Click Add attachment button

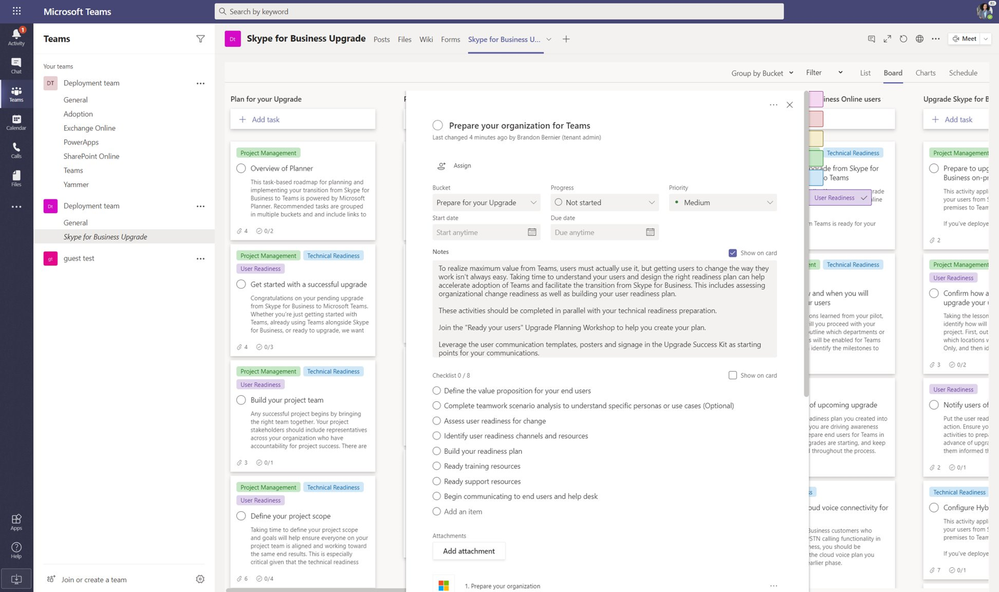(468, 551)
